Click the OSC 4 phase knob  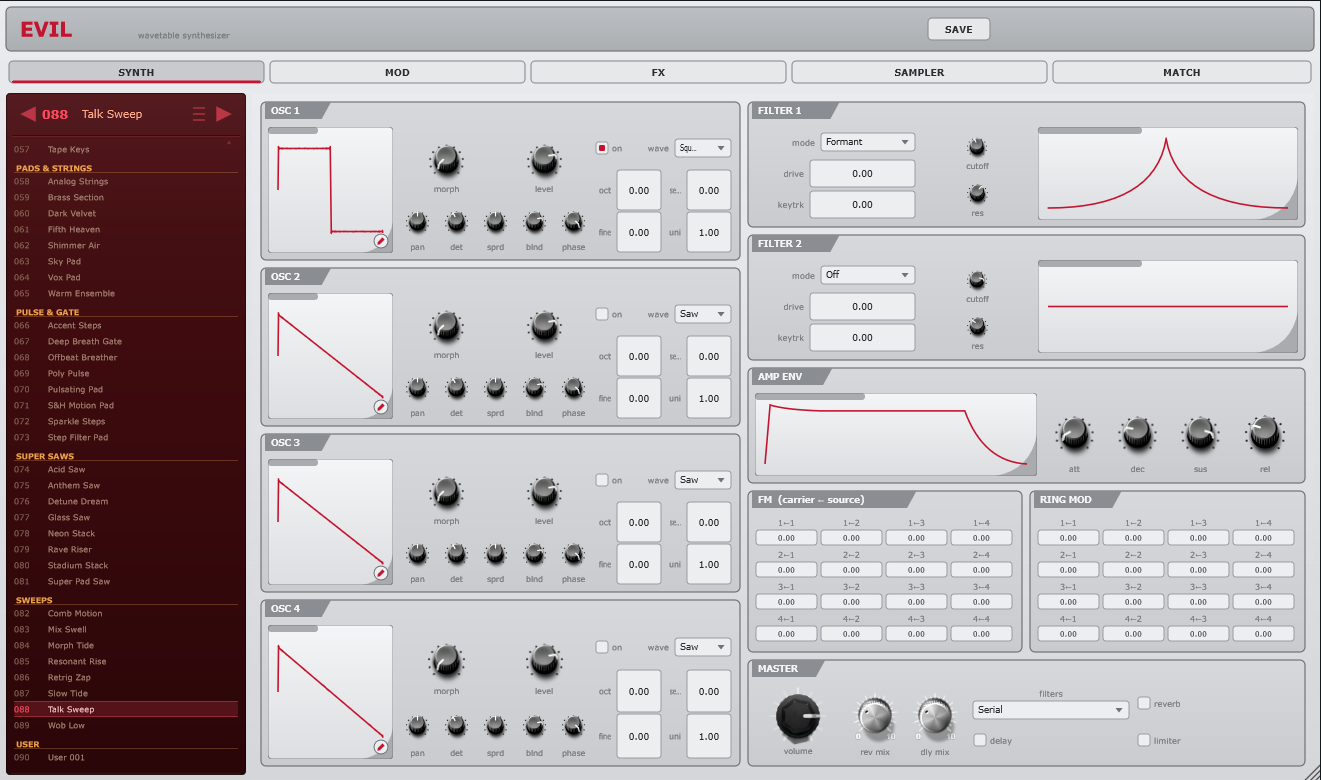tap(573, 727)
